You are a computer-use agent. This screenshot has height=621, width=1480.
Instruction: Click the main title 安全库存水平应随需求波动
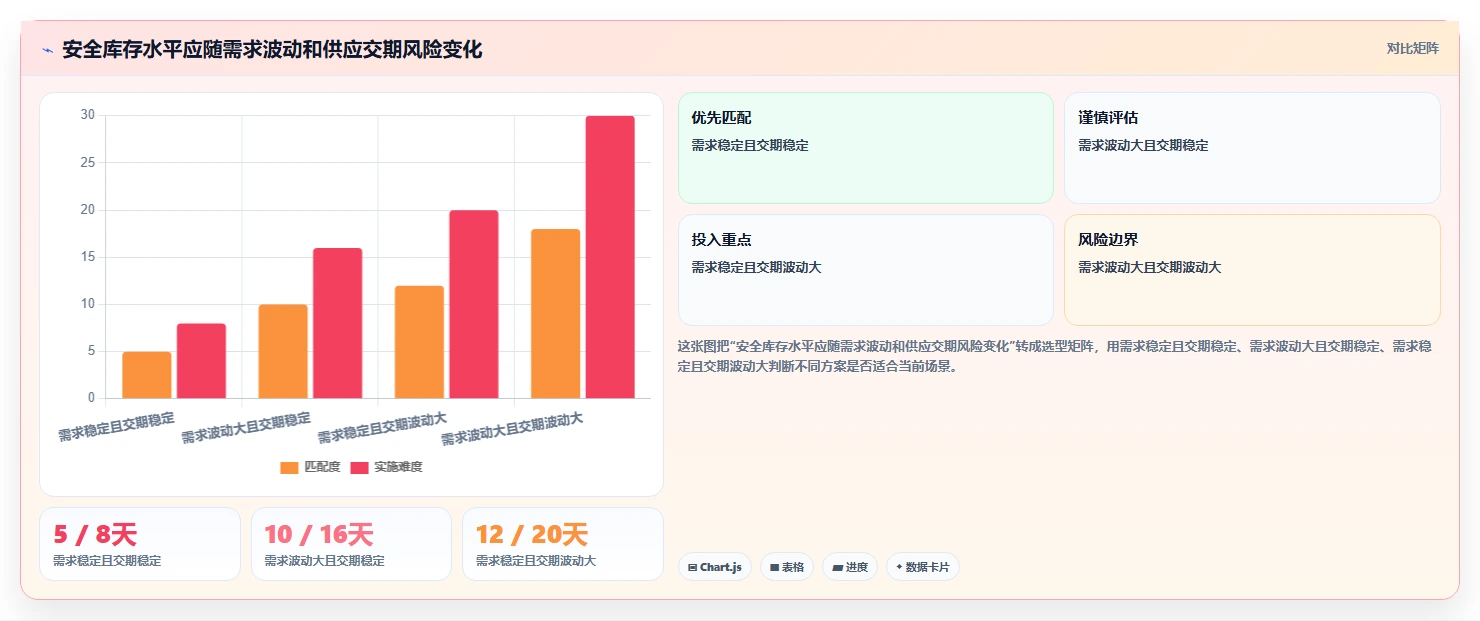click(272, 49)
